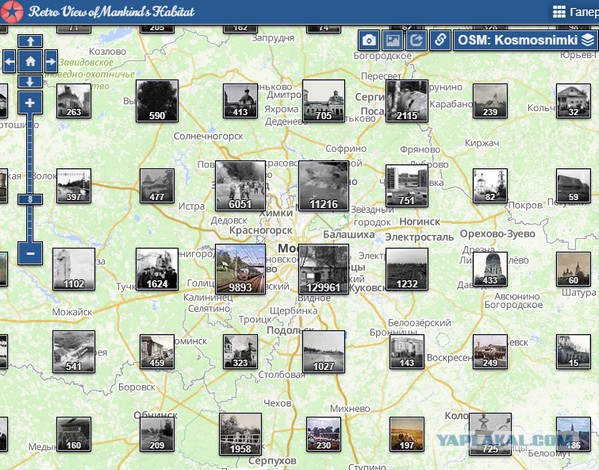Open photo cluster labeled 32
The width and height of the screenshot is (599, 470).
coord(573,101)
